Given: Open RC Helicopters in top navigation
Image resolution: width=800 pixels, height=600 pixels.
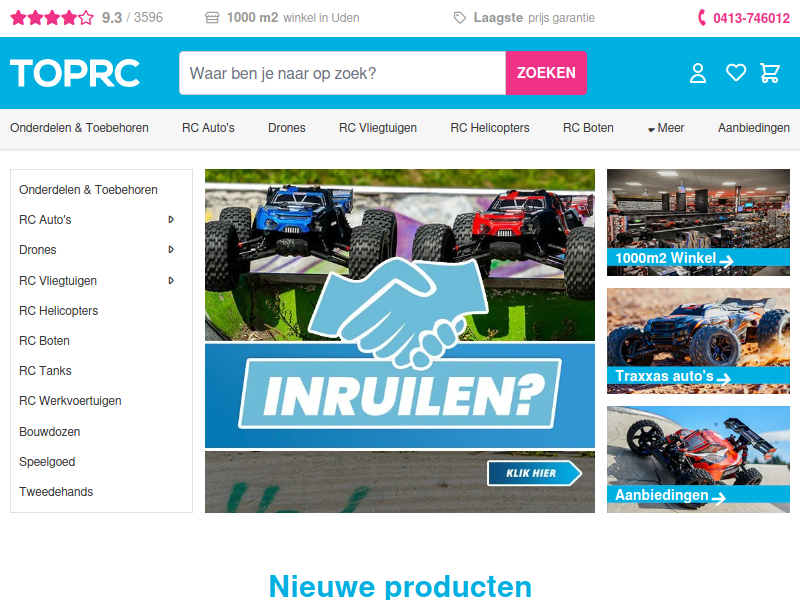Looking at the screenshot, I should (490, 128).
